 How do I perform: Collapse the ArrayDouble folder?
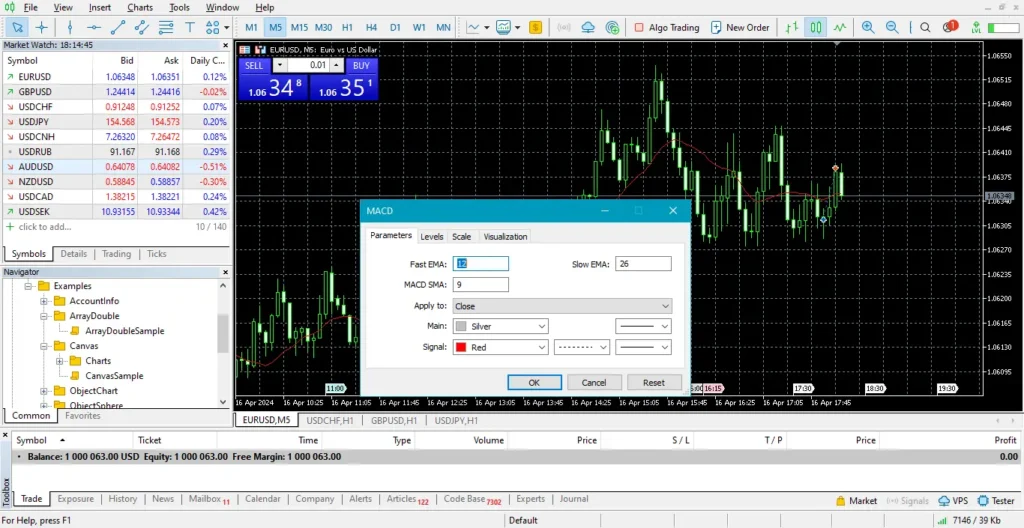pyautogui.click(x=44, y=316)
